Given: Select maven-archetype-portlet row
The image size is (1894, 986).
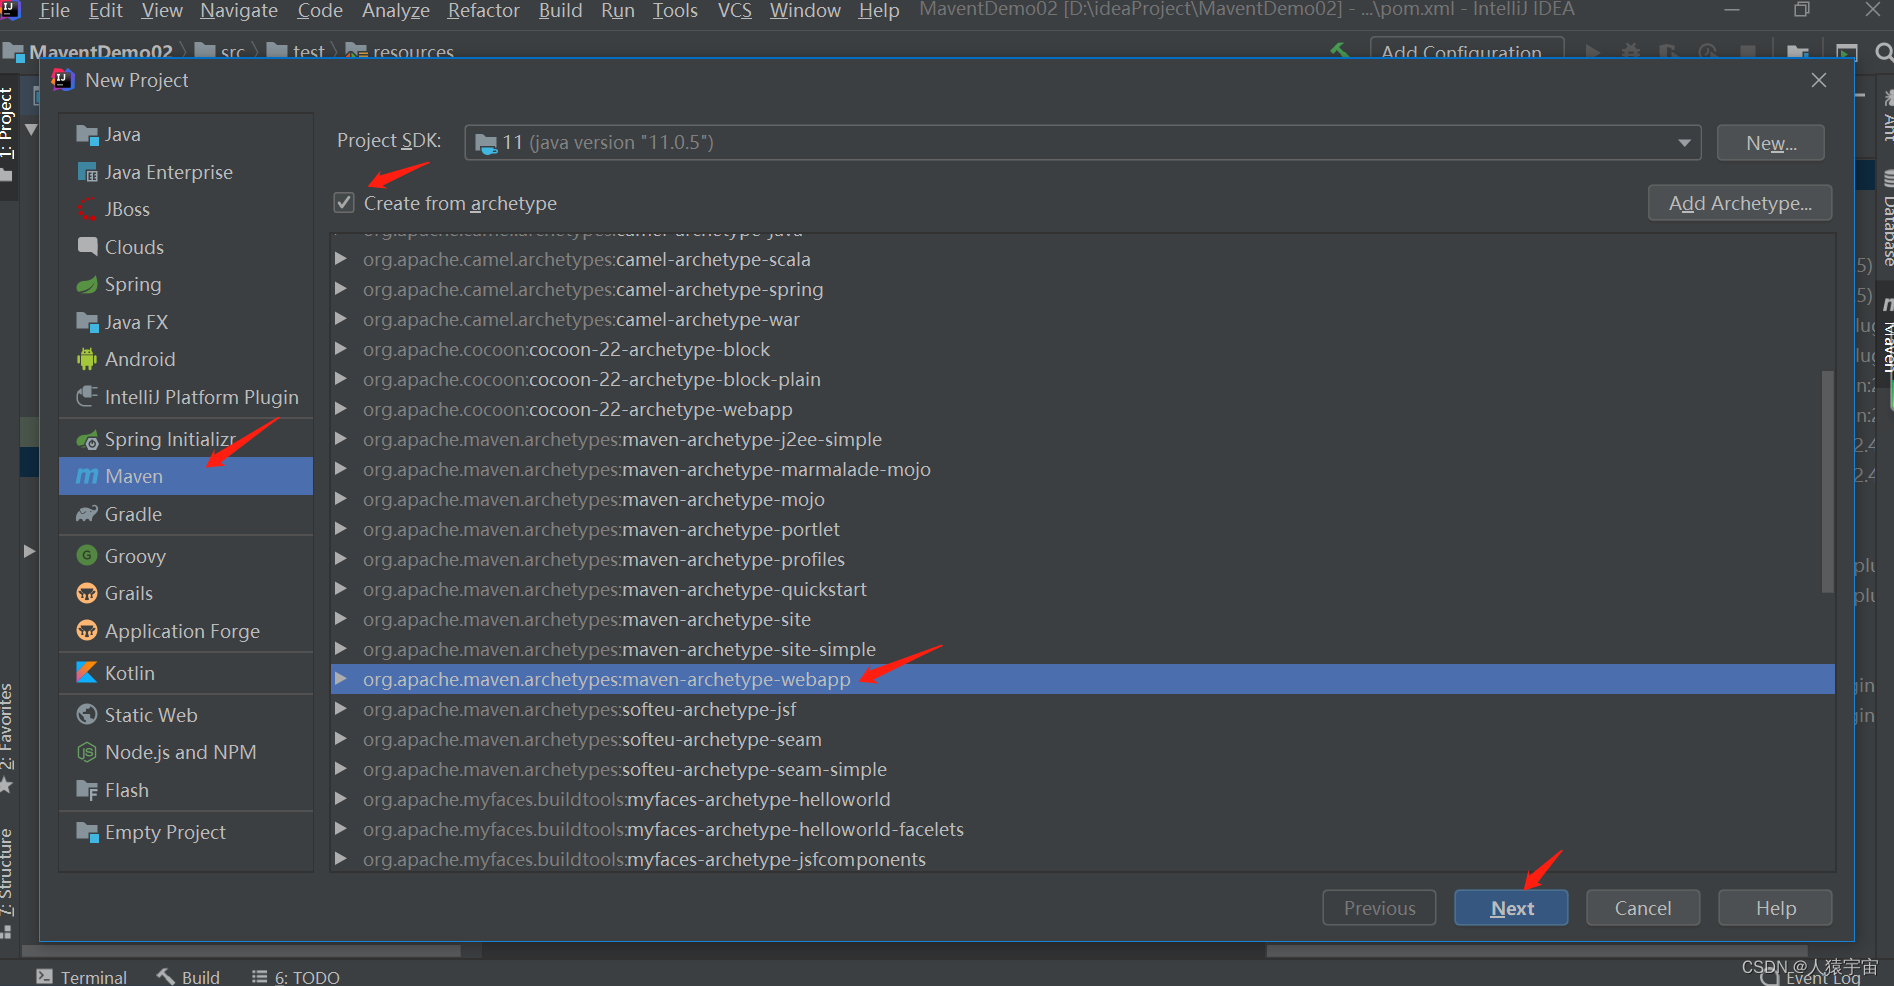Looking at the screenshot, I should (x=1082, y=529).
